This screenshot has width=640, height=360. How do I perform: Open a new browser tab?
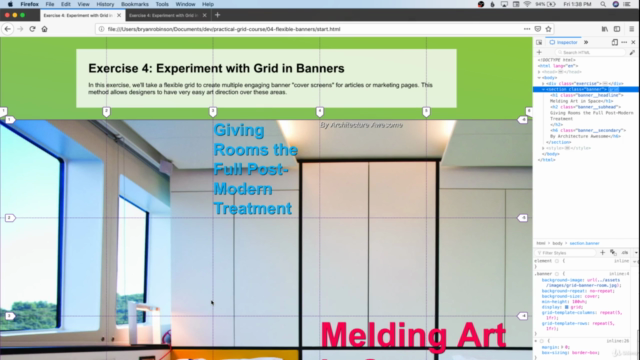218,15
